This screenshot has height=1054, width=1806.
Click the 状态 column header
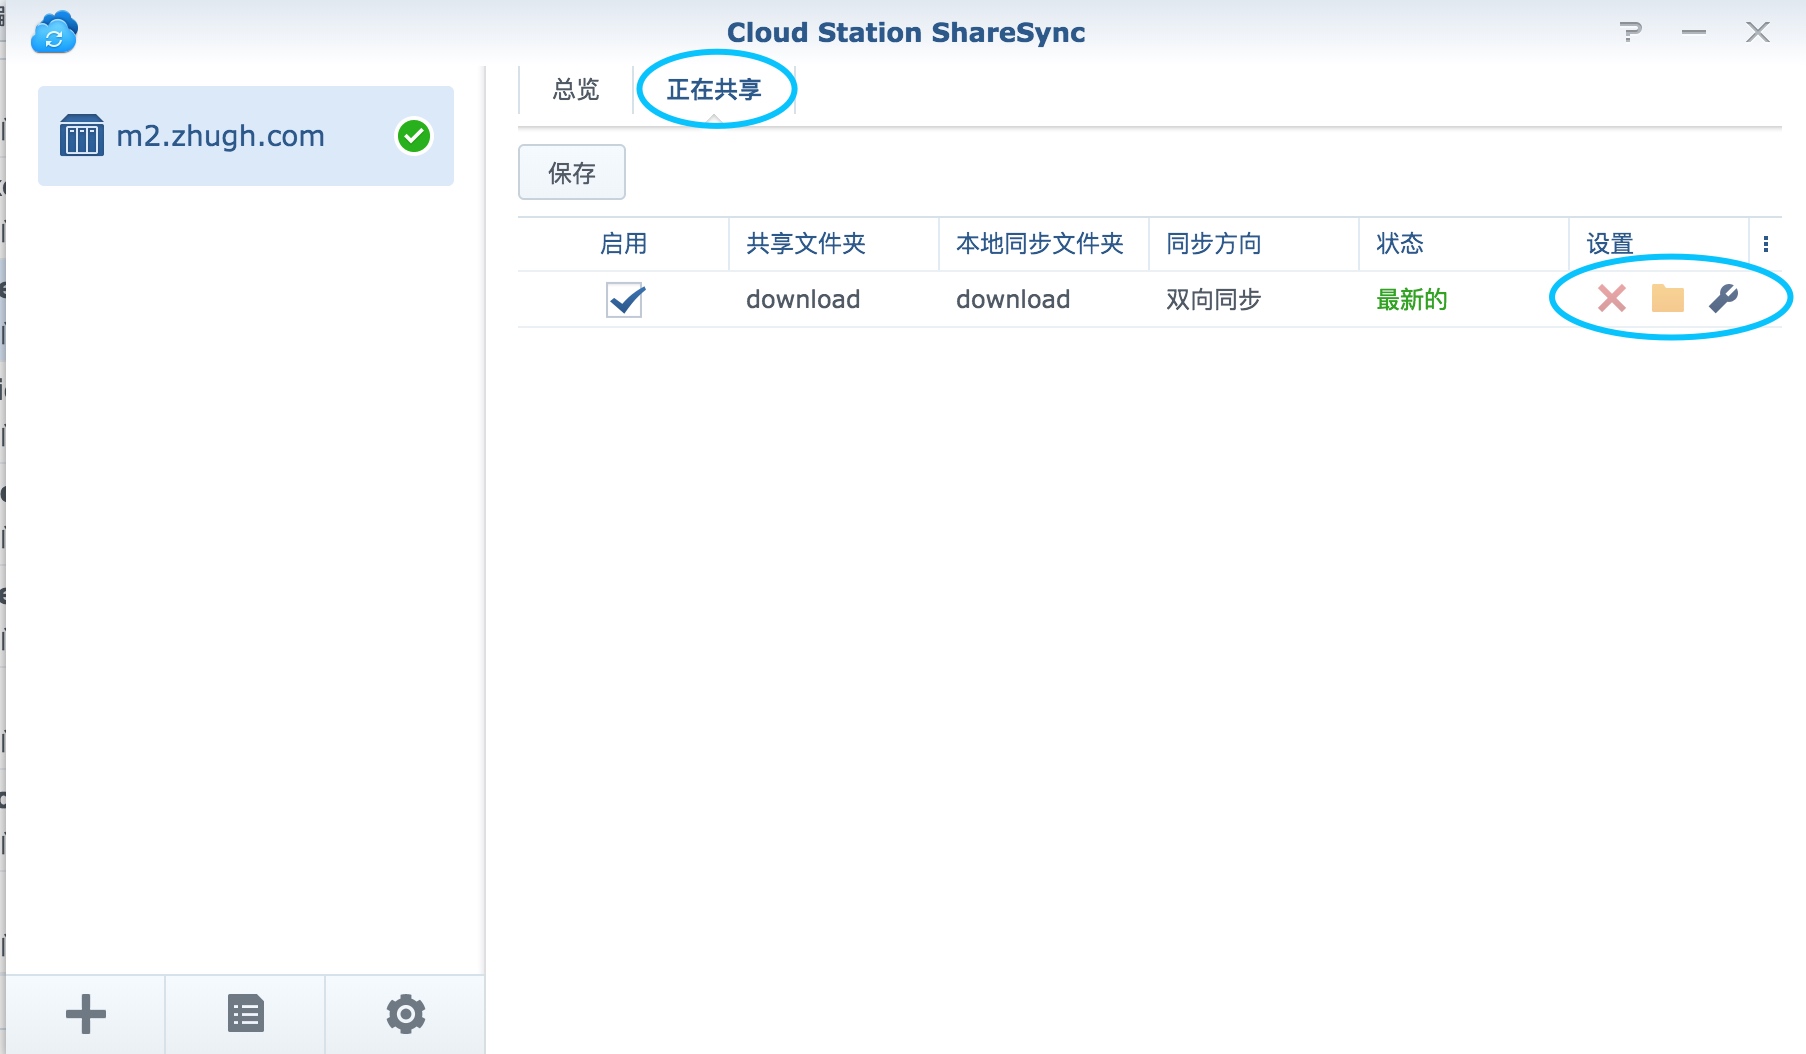tap(1464, 244)
